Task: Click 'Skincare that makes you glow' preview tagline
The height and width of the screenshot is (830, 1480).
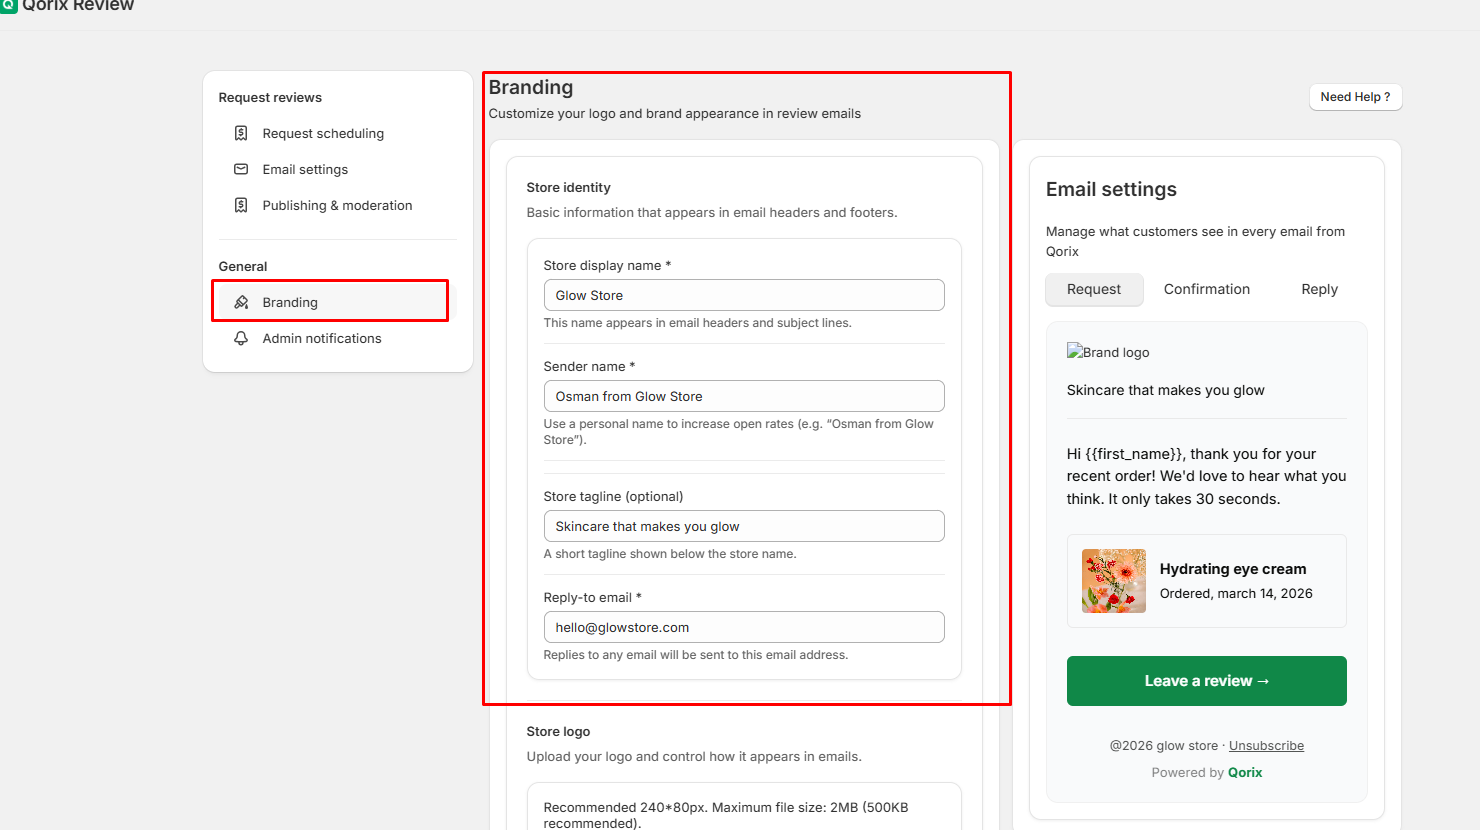Action: (x=1165, y=390)
